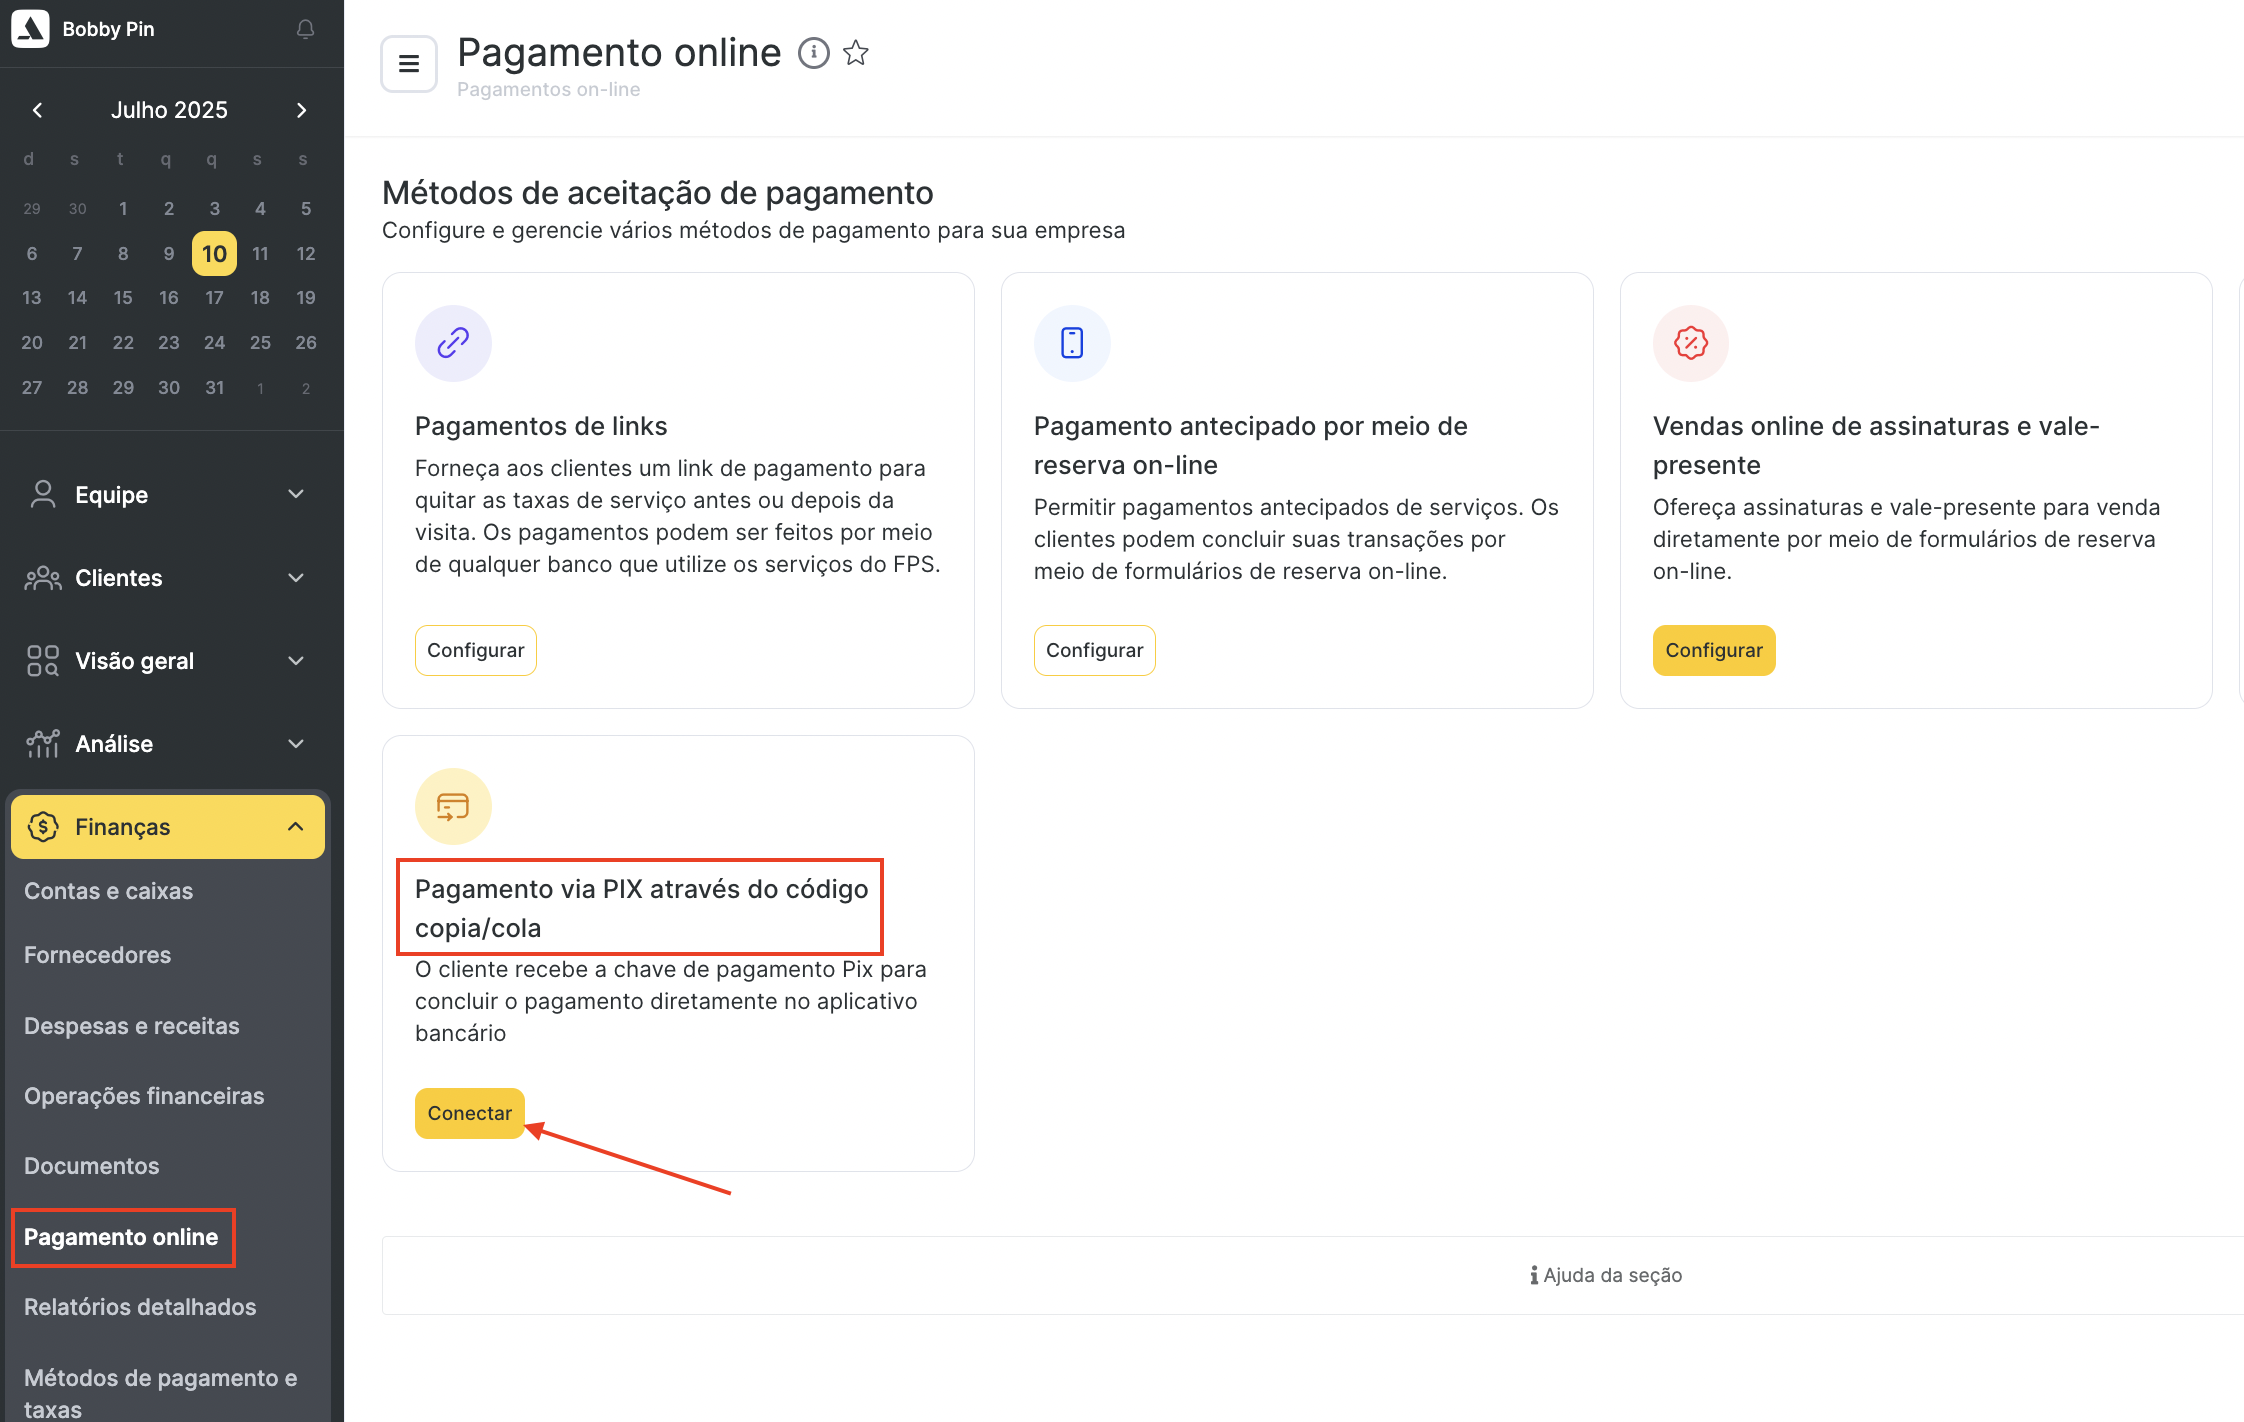Click the Bobby Pin account name
2244x1422 pixels.
point(109,29)
